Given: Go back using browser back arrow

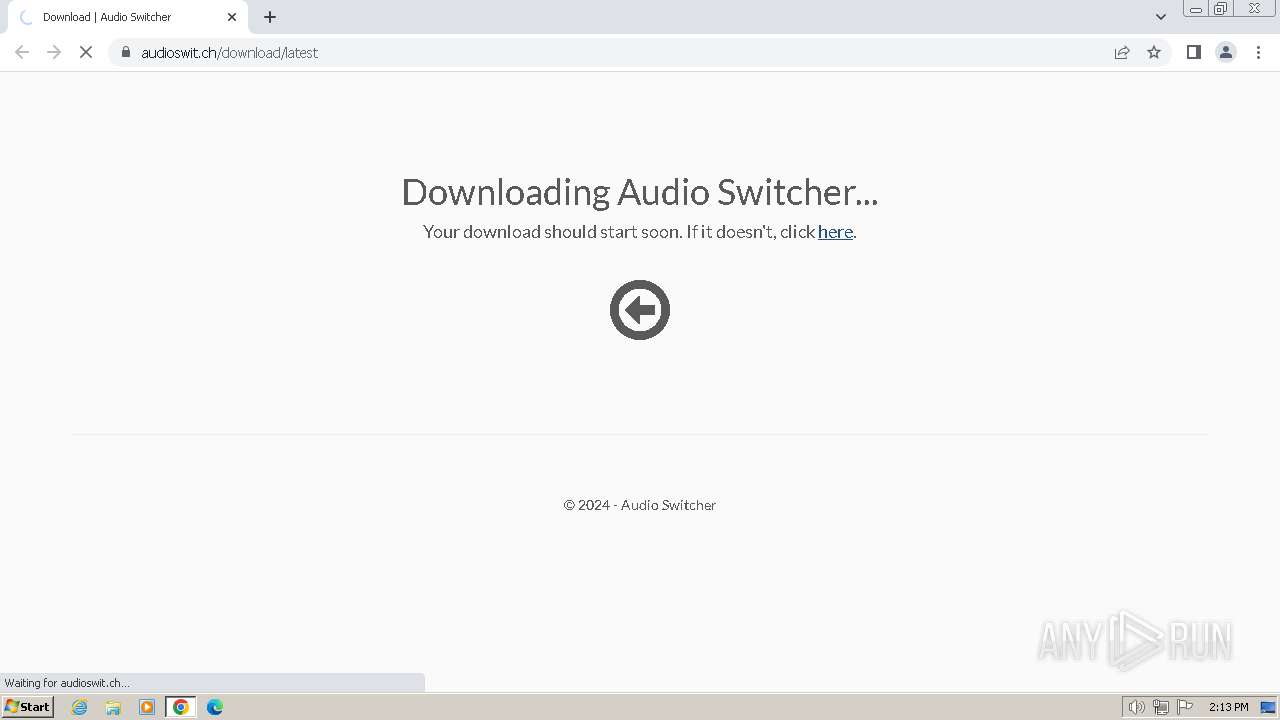Looking at the screenshot, I should [22, 52].
